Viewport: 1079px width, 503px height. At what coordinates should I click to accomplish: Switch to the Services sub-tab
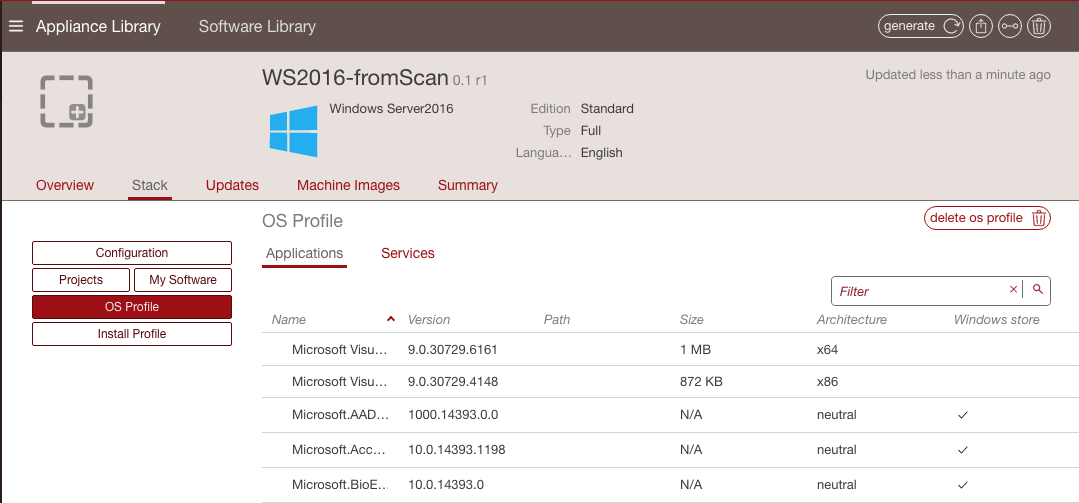point(408,253)
